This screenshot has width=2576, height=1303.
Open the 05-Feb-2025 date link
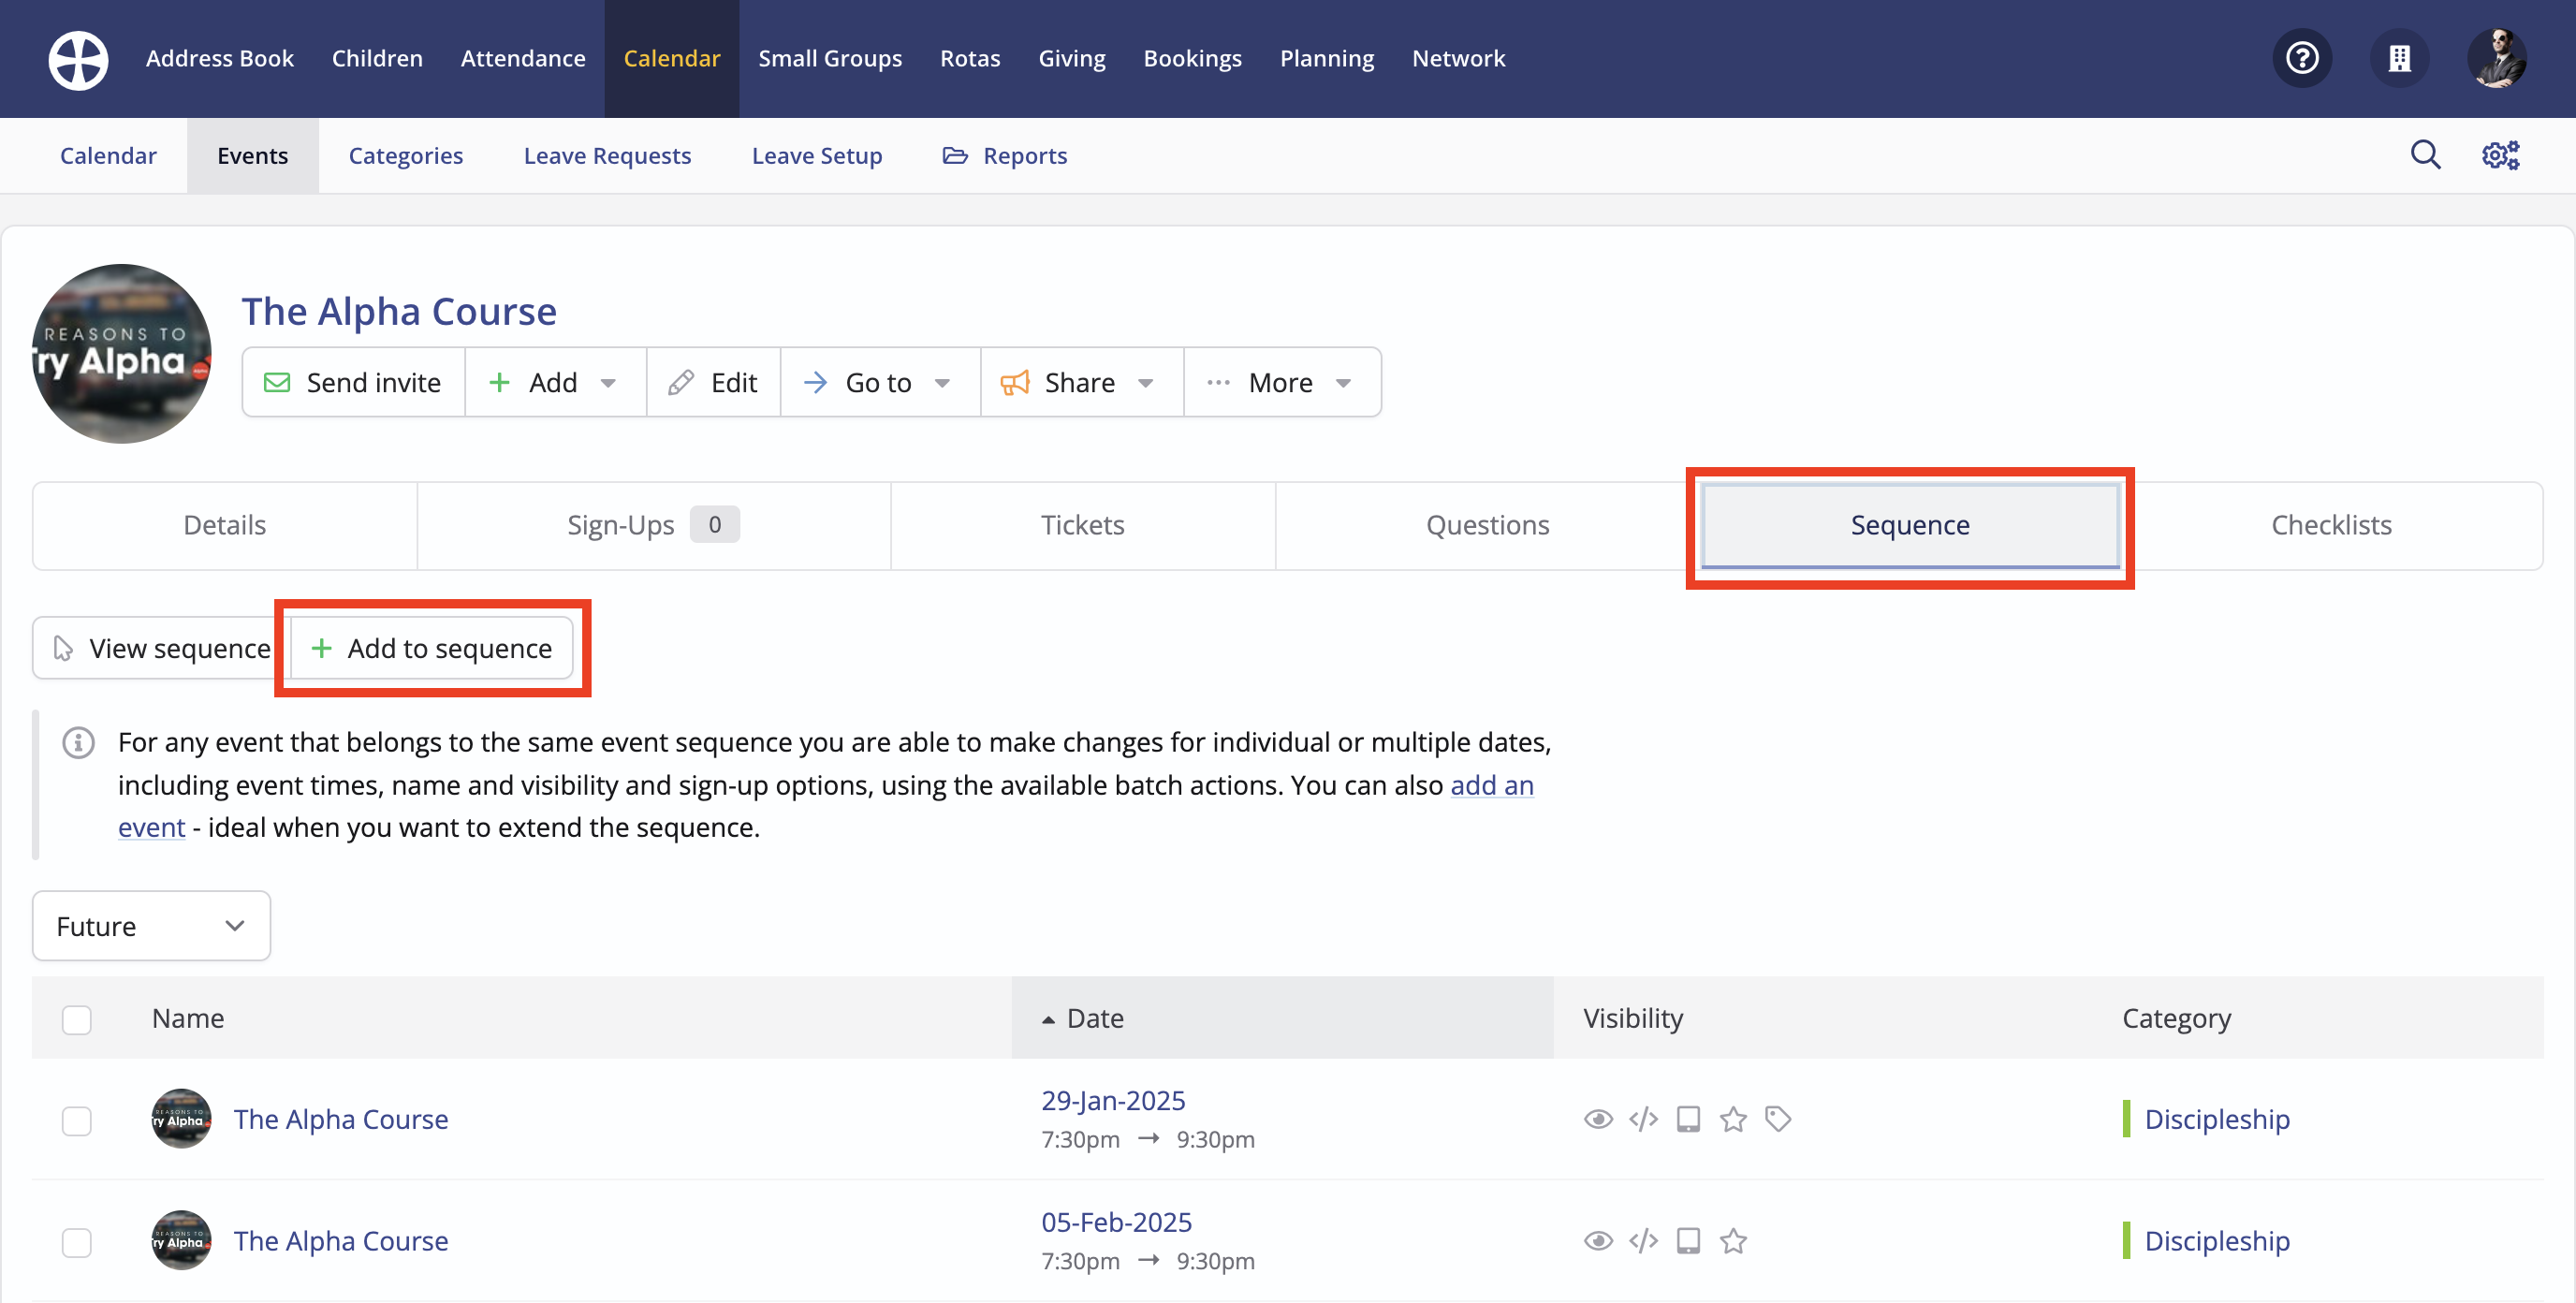pyautogui.click(x=1116, y=1222)
